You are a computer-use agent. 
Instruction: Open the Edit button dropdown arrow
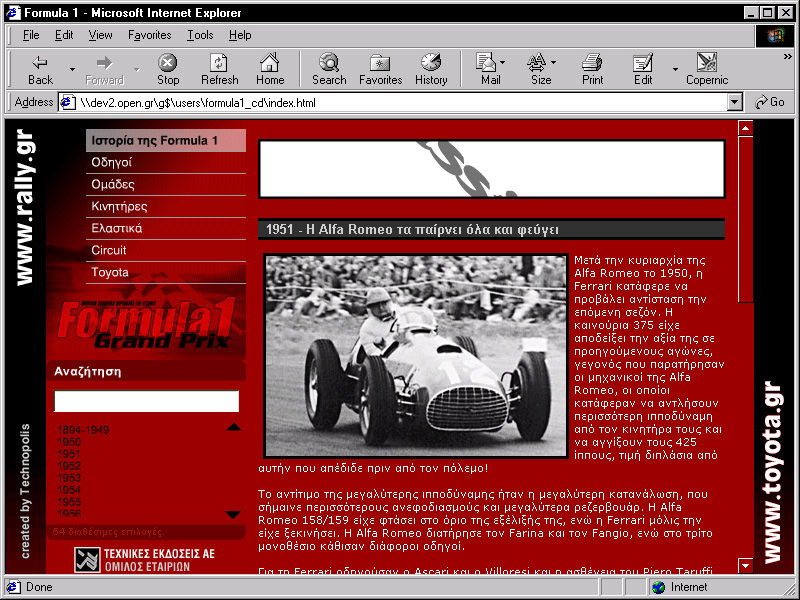click(675, 69)
